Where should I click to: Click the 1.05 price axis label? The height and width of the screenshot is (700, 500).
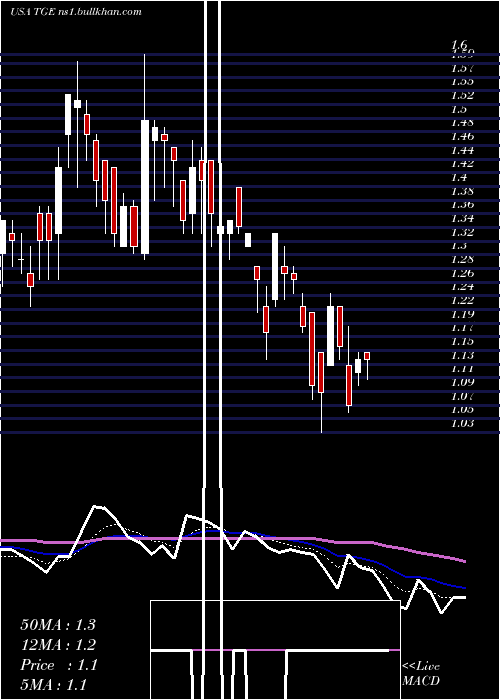462,410
